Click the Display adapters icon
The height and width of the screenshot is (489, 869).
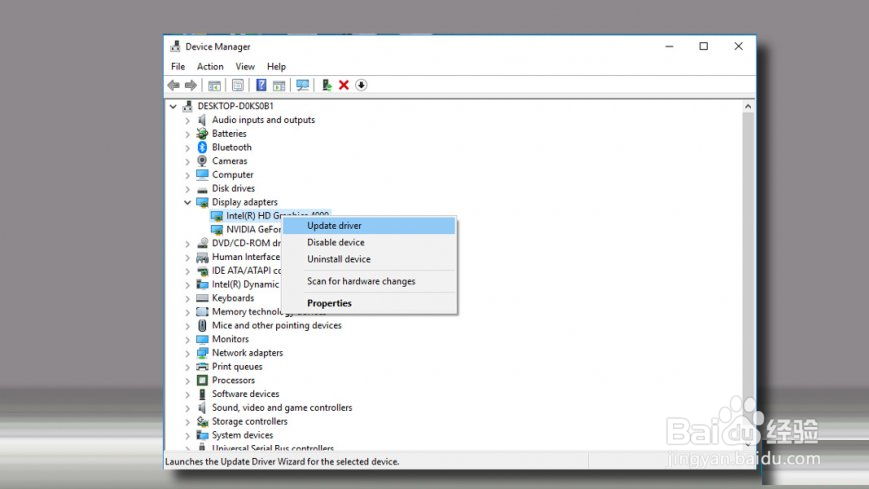pyautogui.click(x=202, y=202)
